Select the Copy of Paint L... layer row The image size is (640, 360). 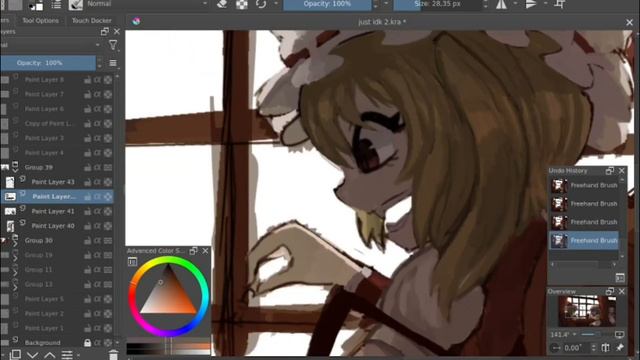click(57, 123)
